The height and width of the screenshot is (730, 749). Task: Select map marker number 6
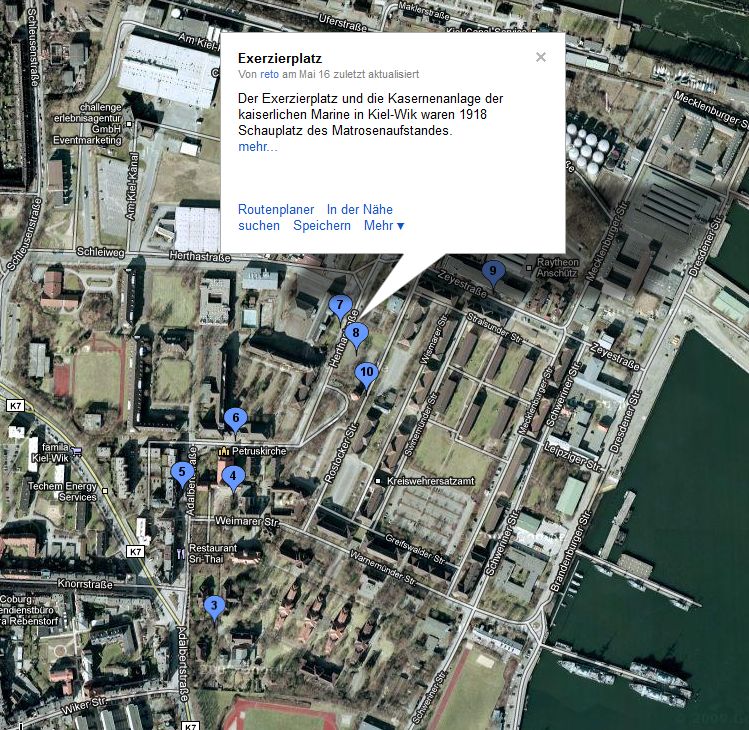[x=235, y=419]
